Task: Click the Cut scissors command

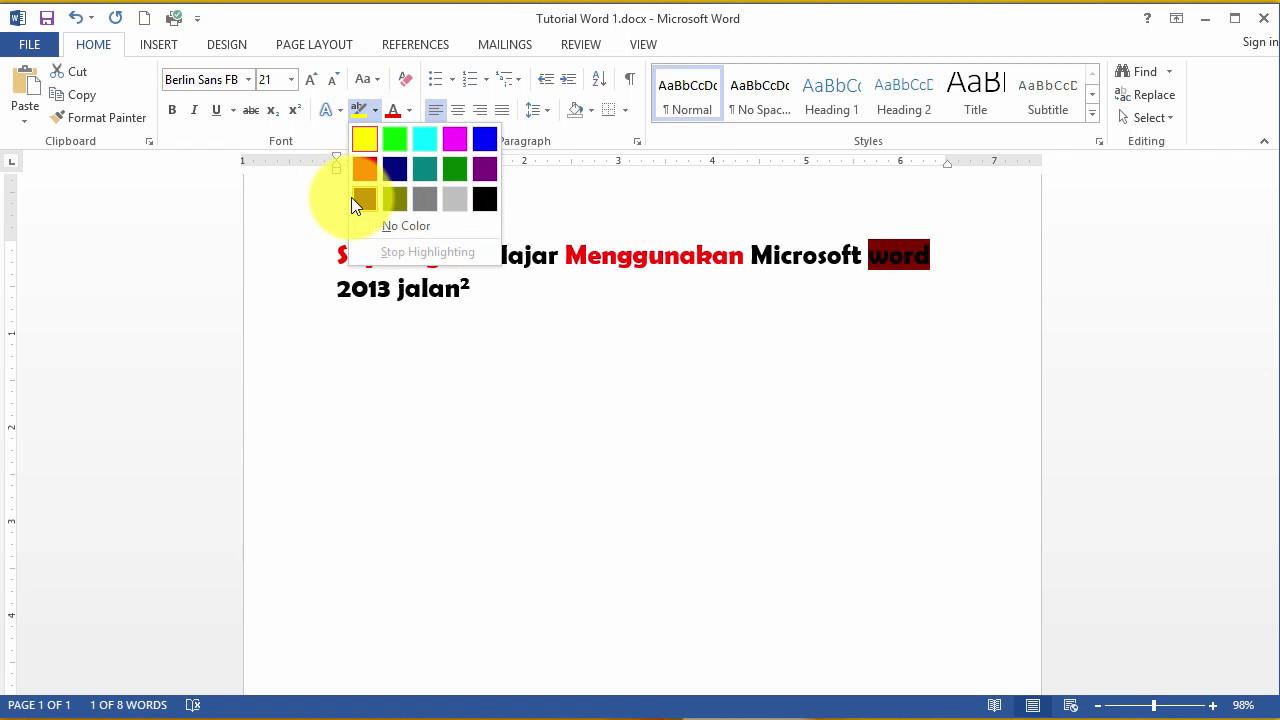Action: pyautogui.click(x=67, y=72)
